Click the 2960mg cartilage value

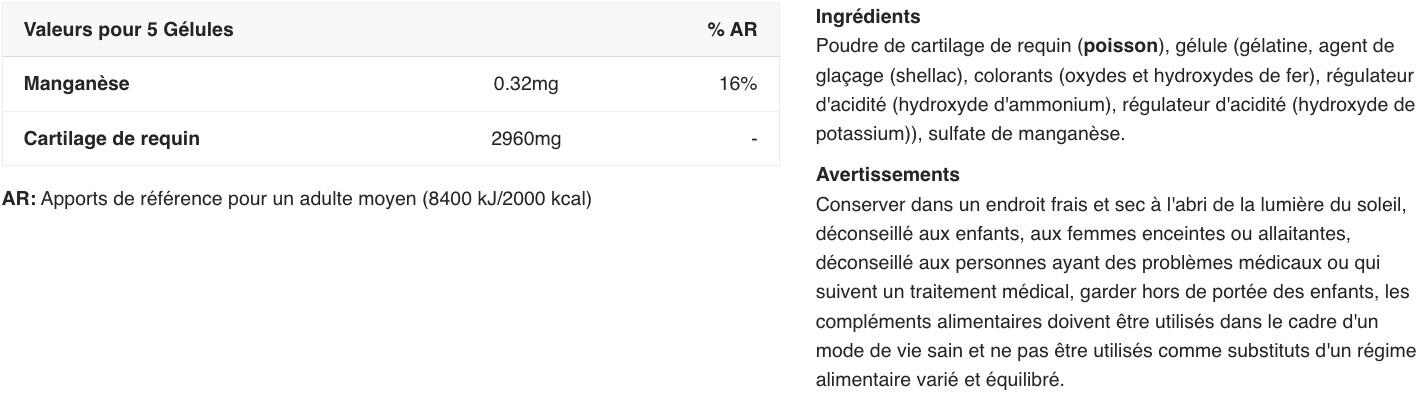point(526,138)
